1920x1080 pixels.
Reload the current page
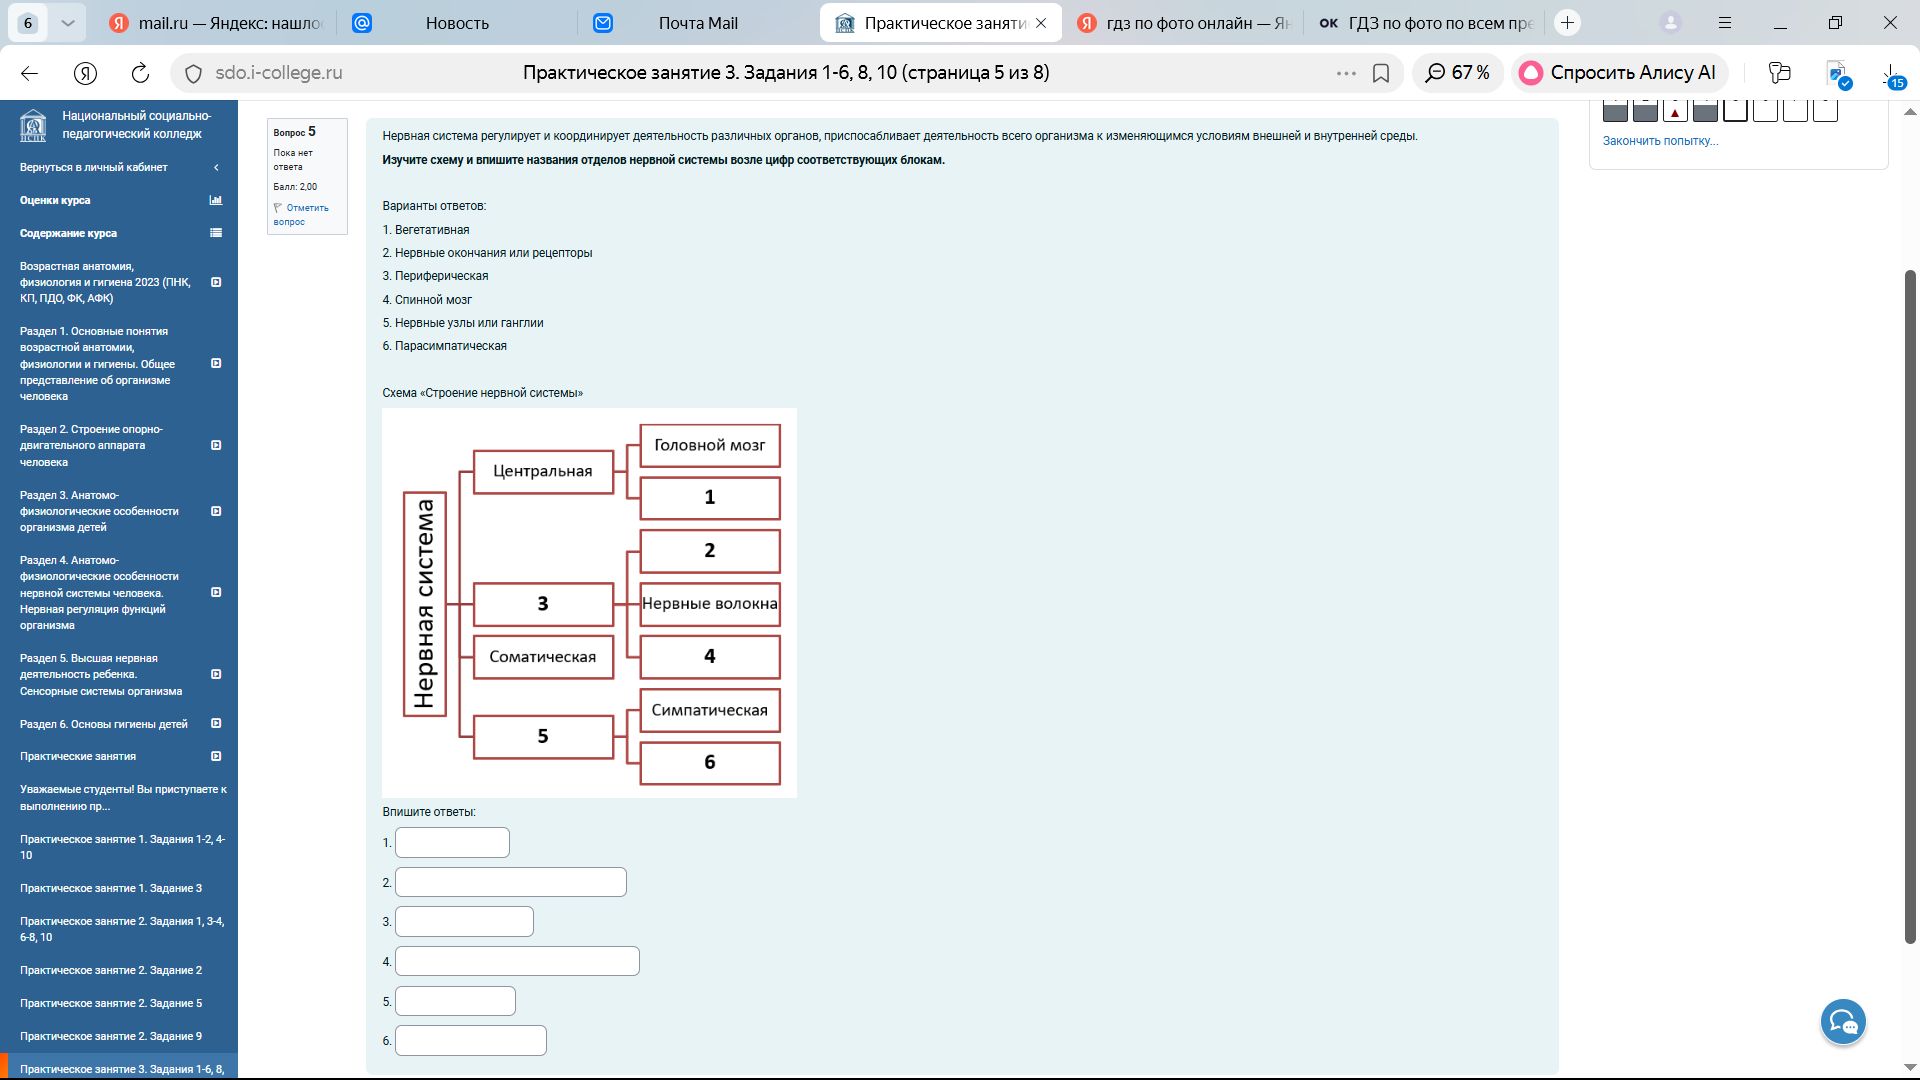[x=141, y=73]
